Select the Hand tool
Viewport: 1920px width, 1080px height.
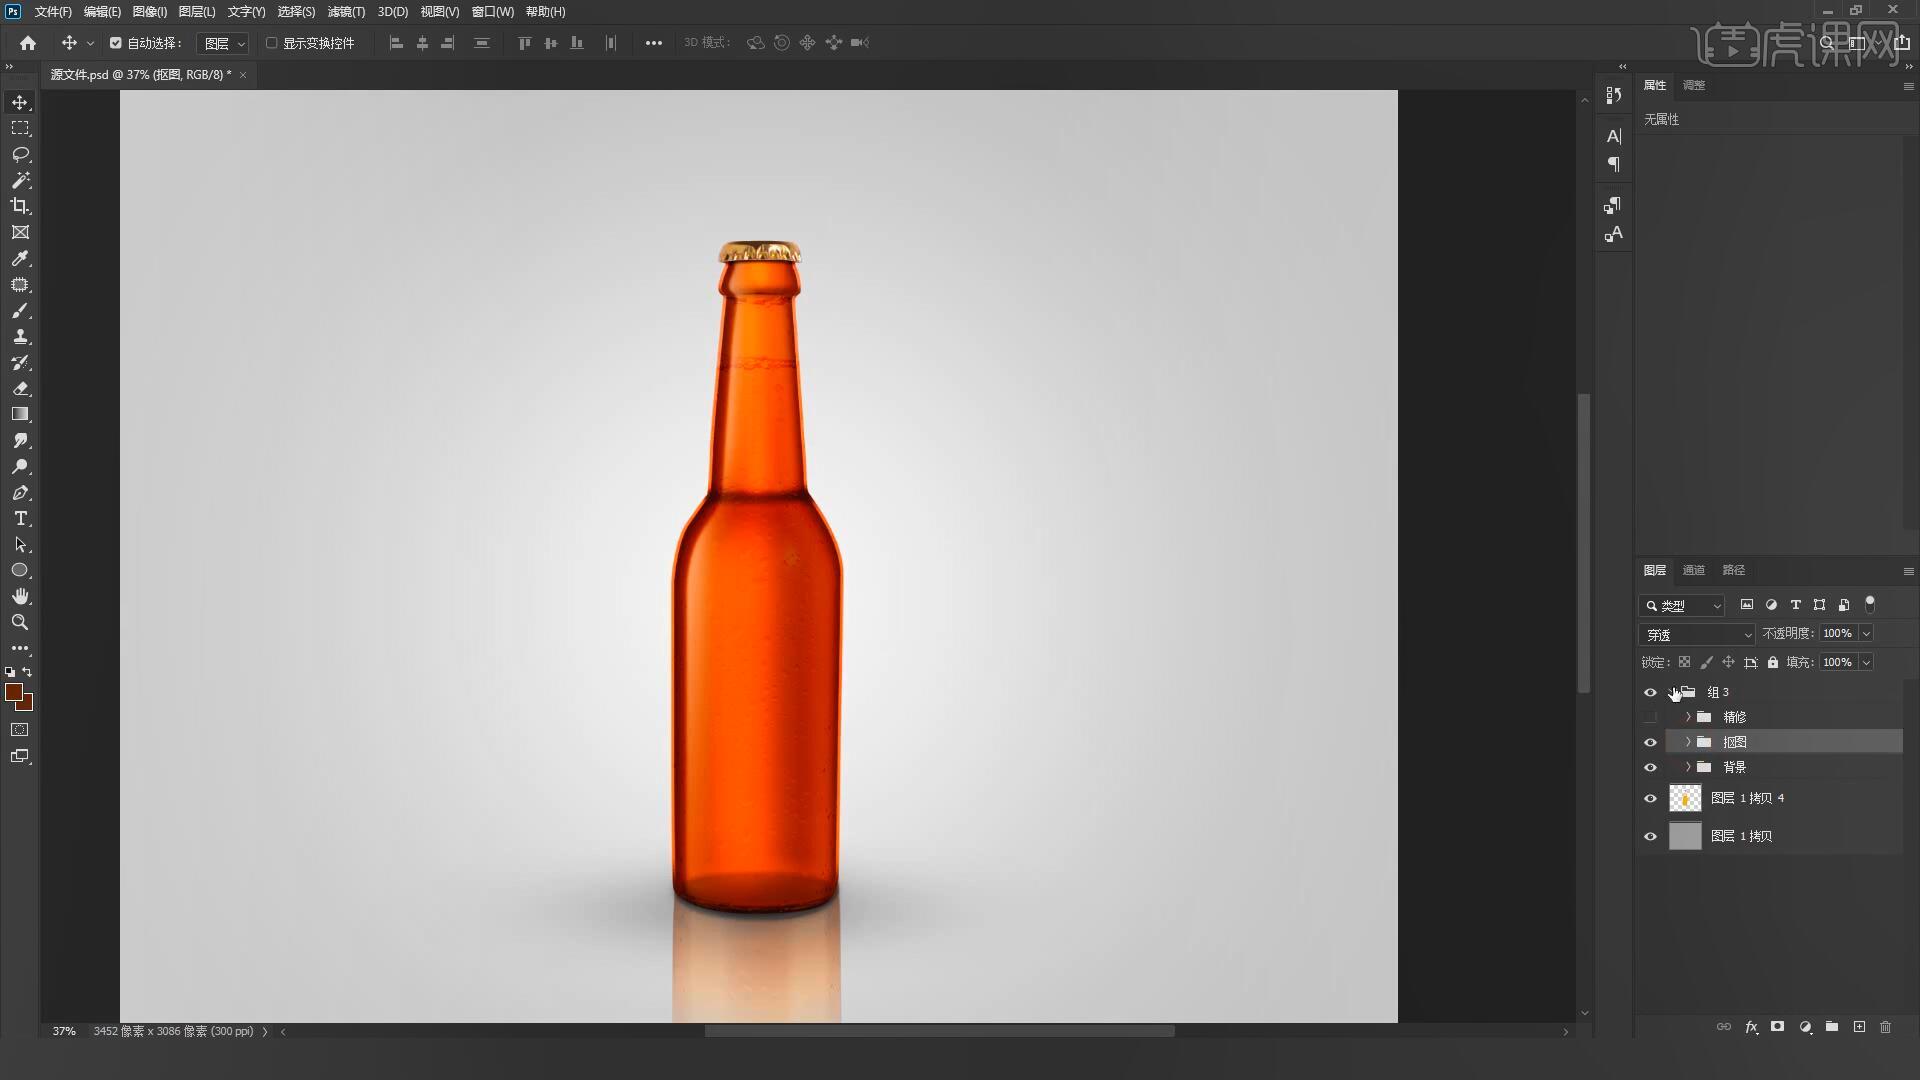pos(20,596)
